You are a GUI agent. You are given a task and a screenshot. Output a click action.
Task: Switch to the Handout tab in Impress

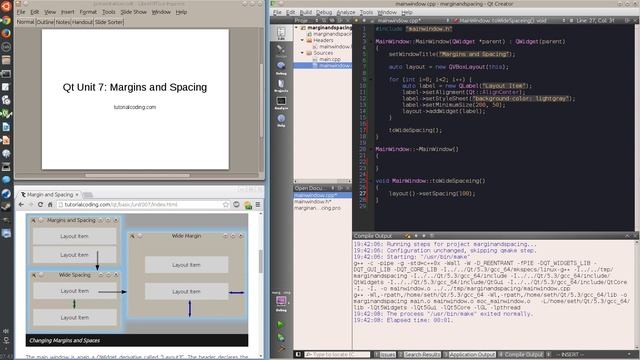[x=82, y=22]
